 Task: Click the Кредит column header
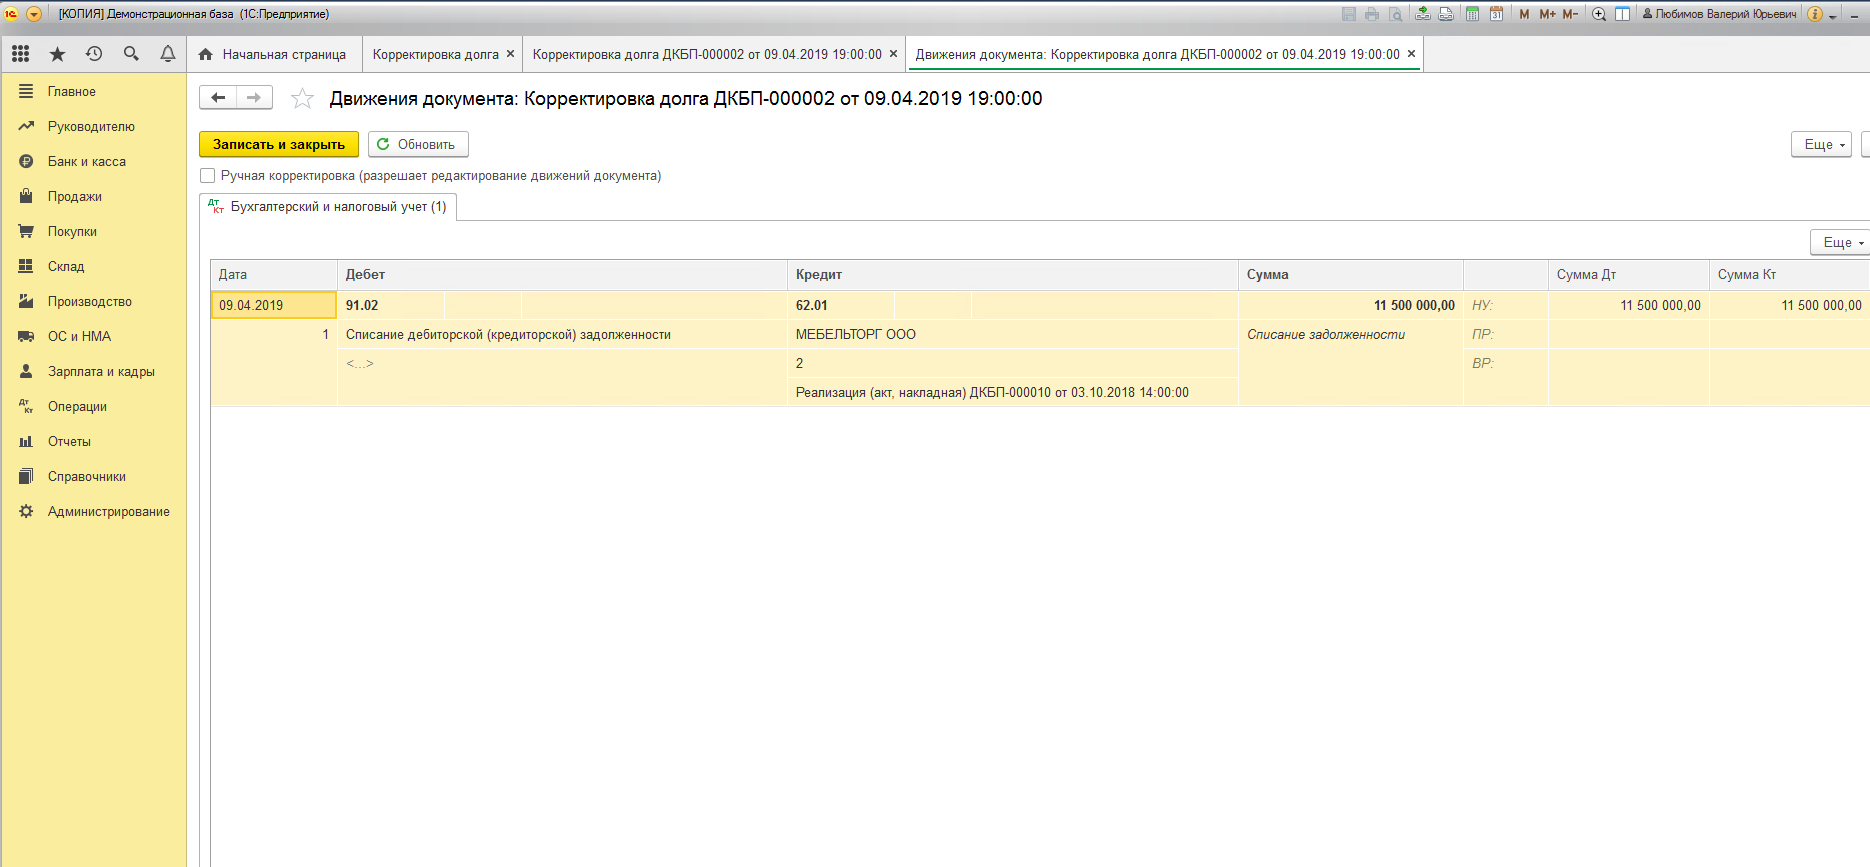(x=1013, y=274)
